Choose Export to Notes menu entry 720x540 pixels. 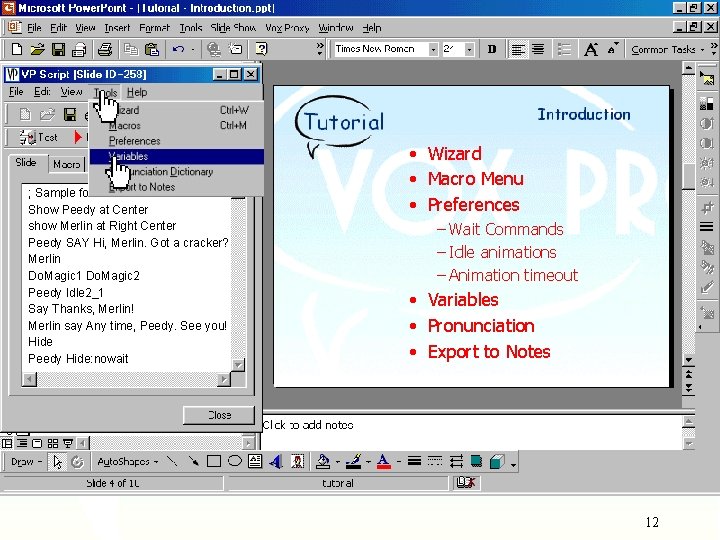(177, 187)
